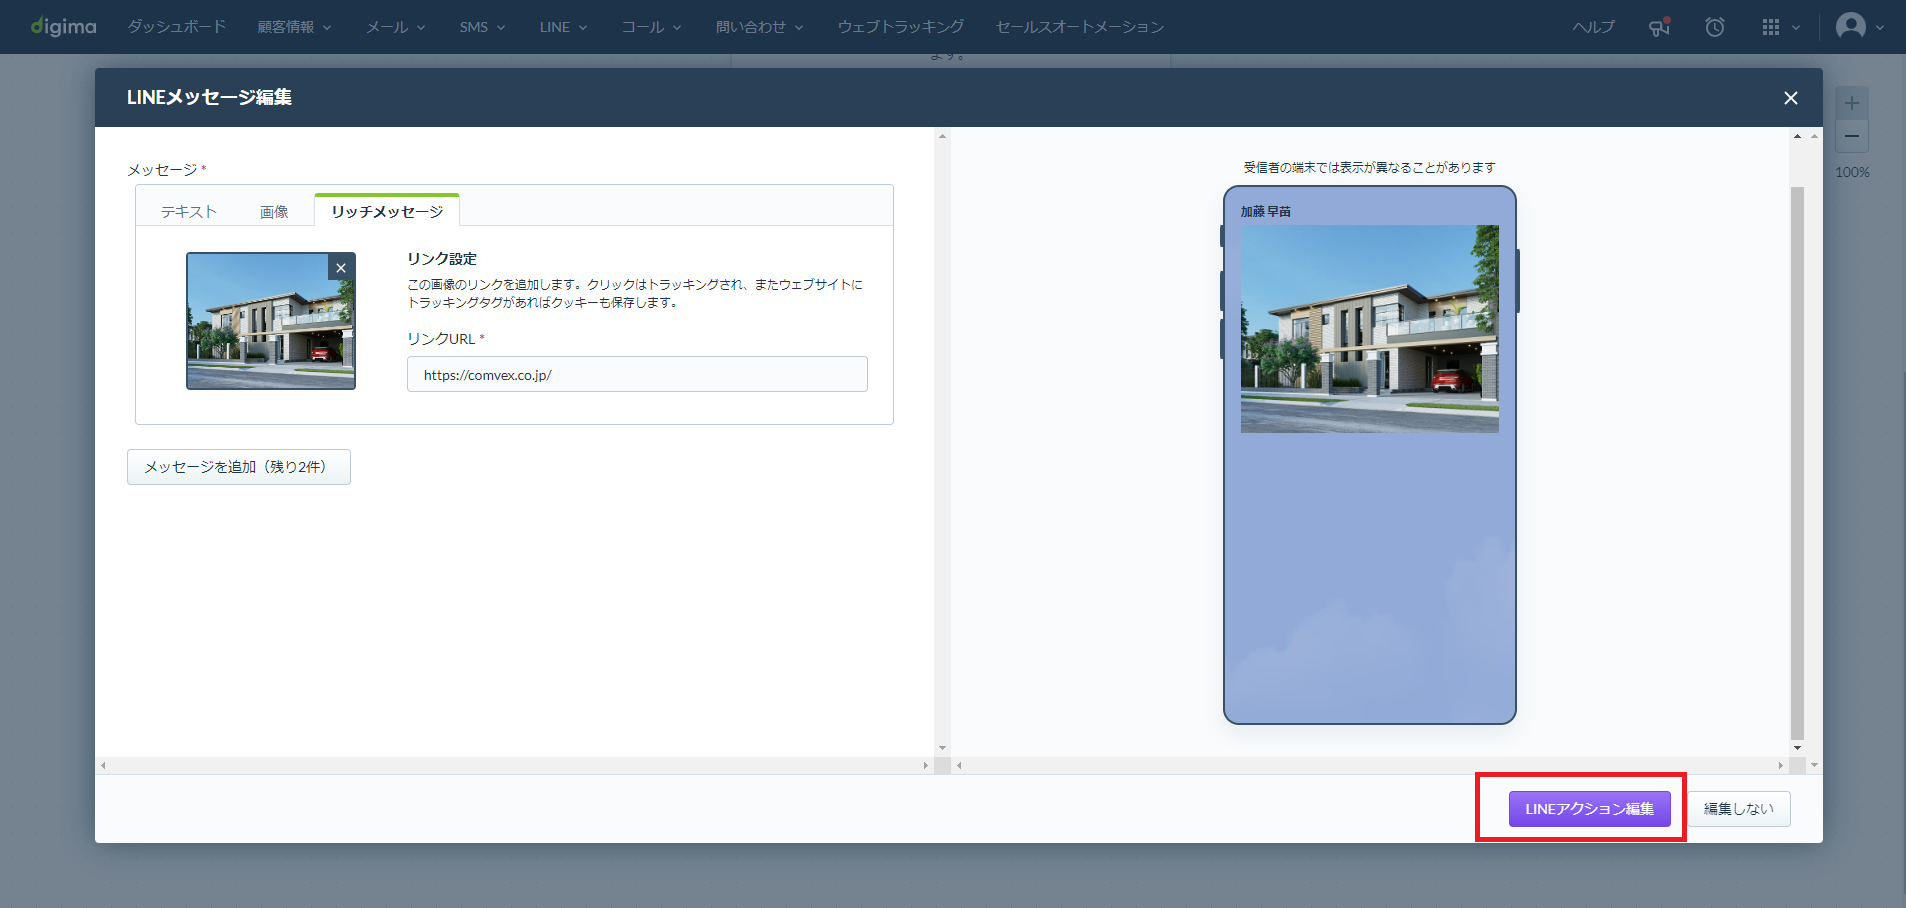Click メッセージを追加 (残り2件) button
The height and width of the screenshot is (908, 1906).
[239, 467]
